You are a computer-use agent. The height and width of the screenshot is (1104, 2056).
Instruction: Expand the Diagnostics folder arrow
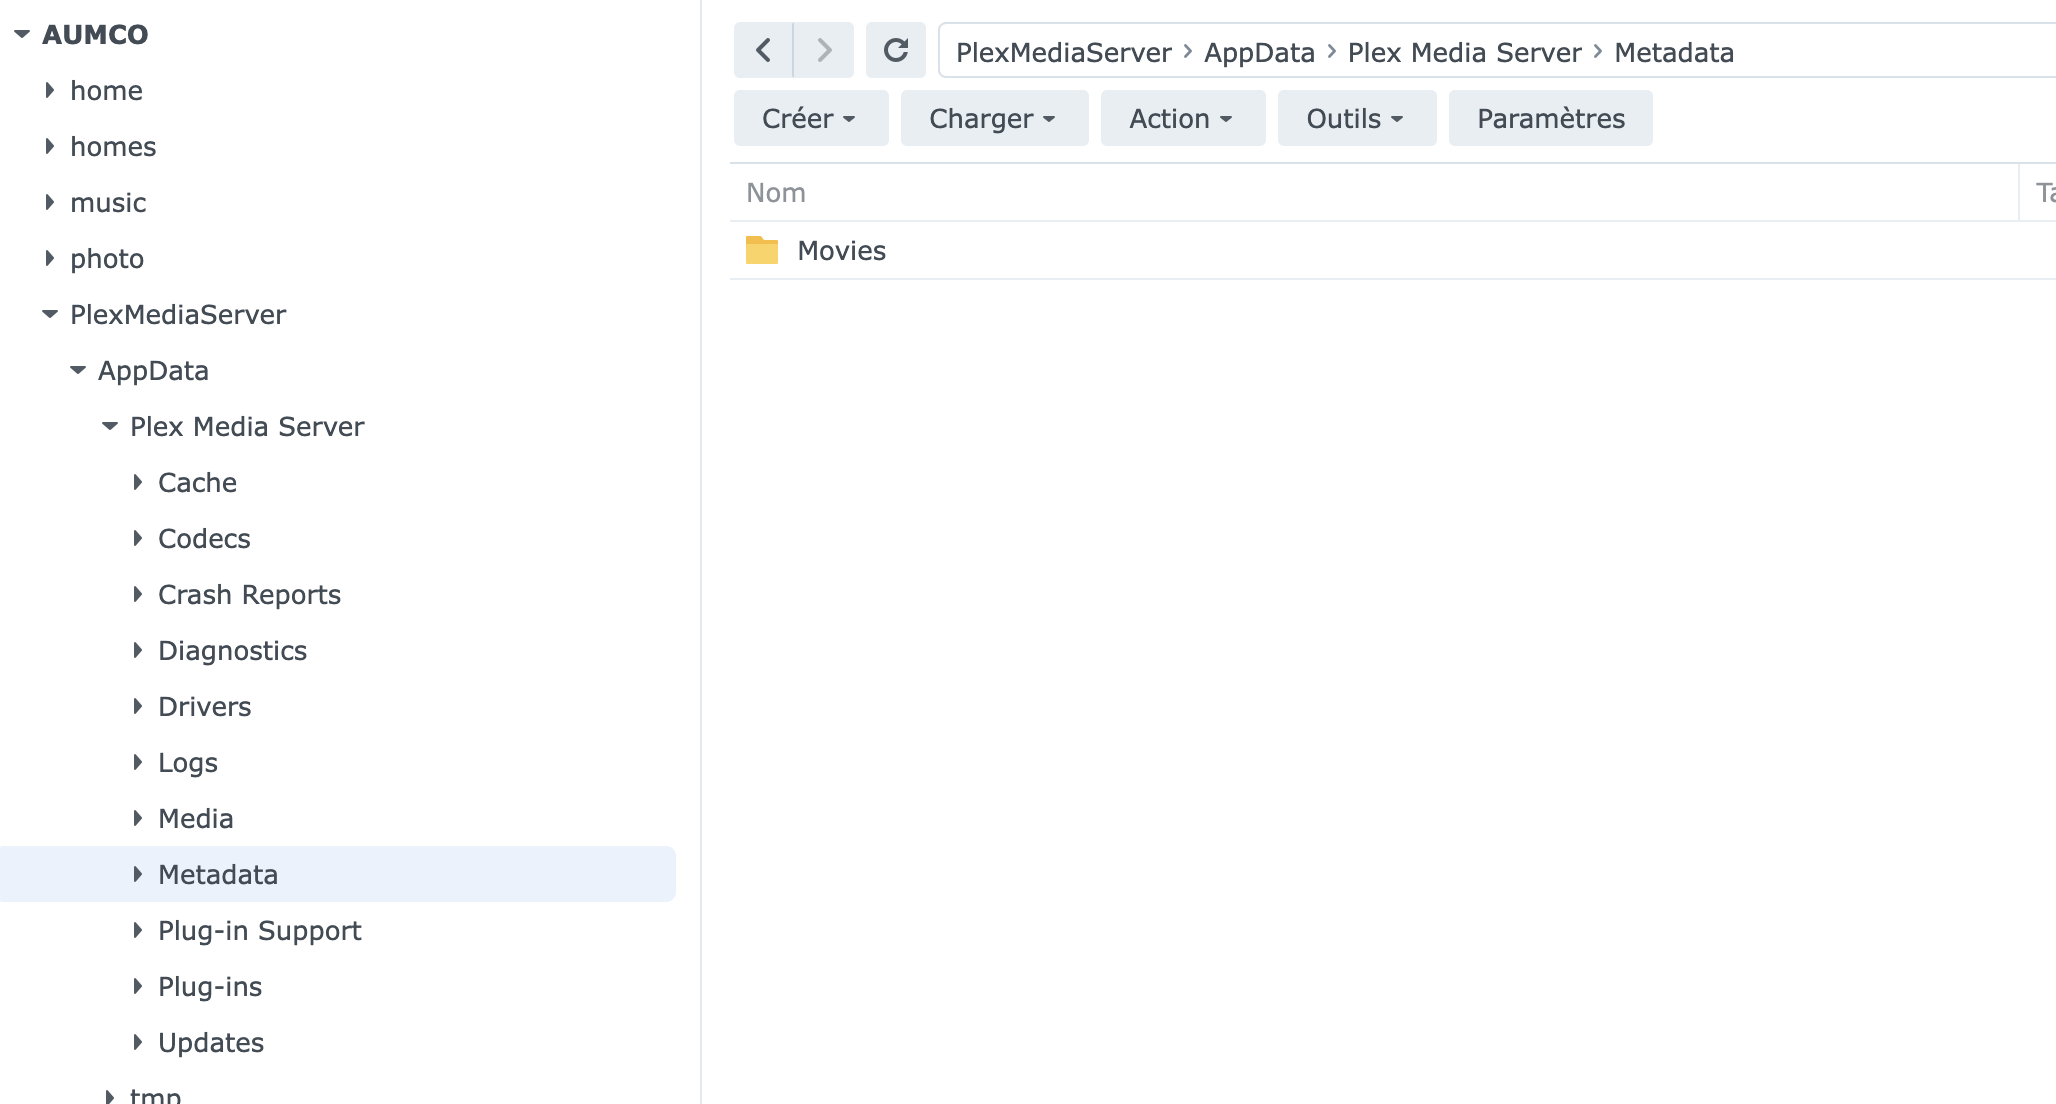[138, 650]
